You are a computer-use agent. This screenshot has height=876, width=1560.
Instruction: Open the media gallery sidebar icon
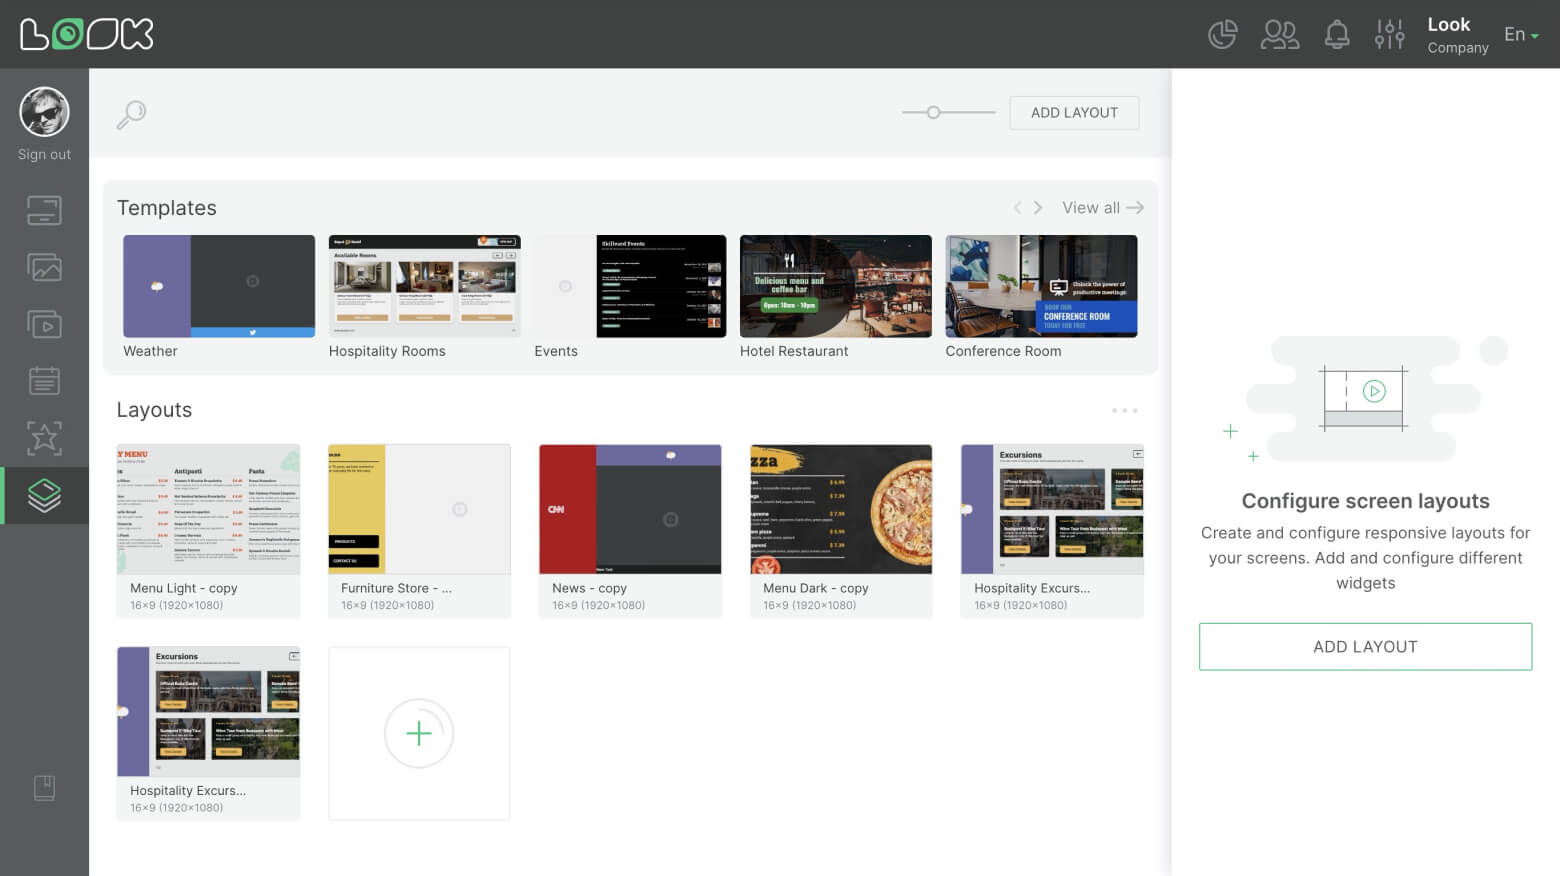[44, 267]
